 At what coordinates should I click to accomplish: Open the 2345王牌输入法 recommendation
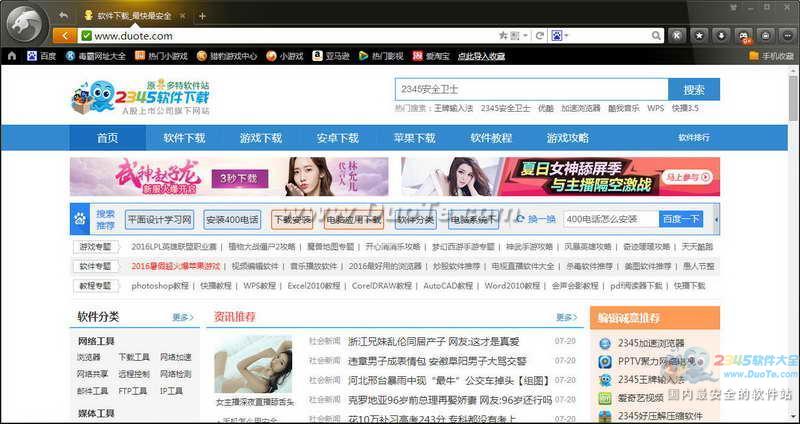coord(651,380)
